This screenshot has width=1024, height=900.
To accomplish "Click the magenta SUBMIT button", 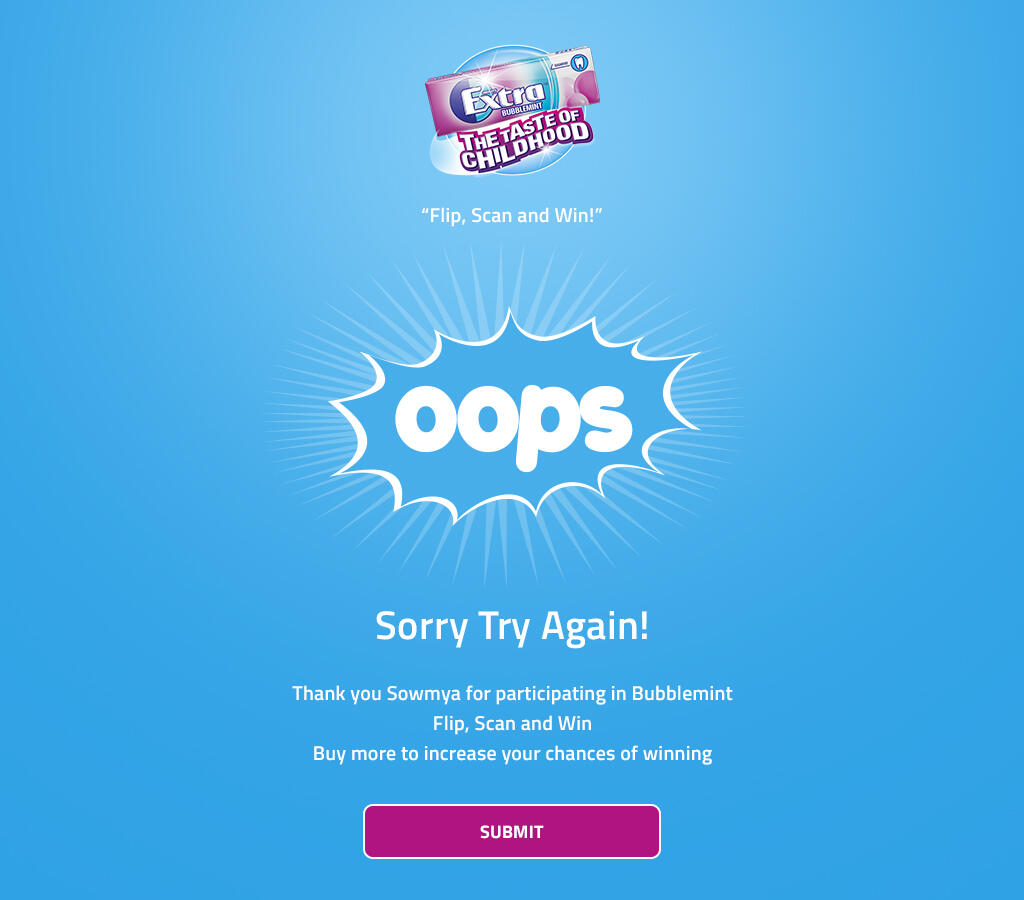I will [x=511, y=831].
